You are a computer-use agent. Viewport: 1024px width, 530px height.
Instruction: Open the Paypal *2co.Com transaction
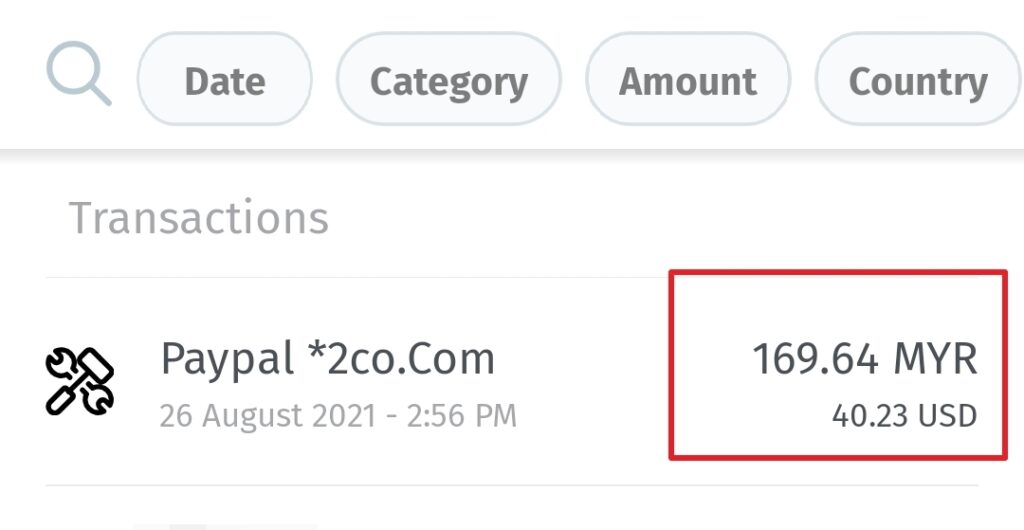coord(511,381)
